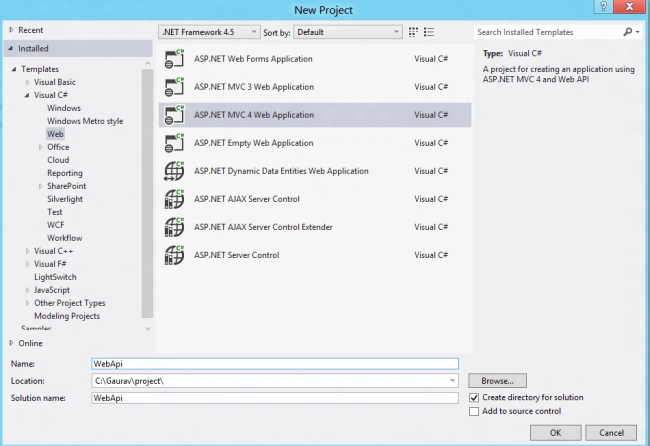Click ASP.NET Server Control template icon

click(174, 255)
